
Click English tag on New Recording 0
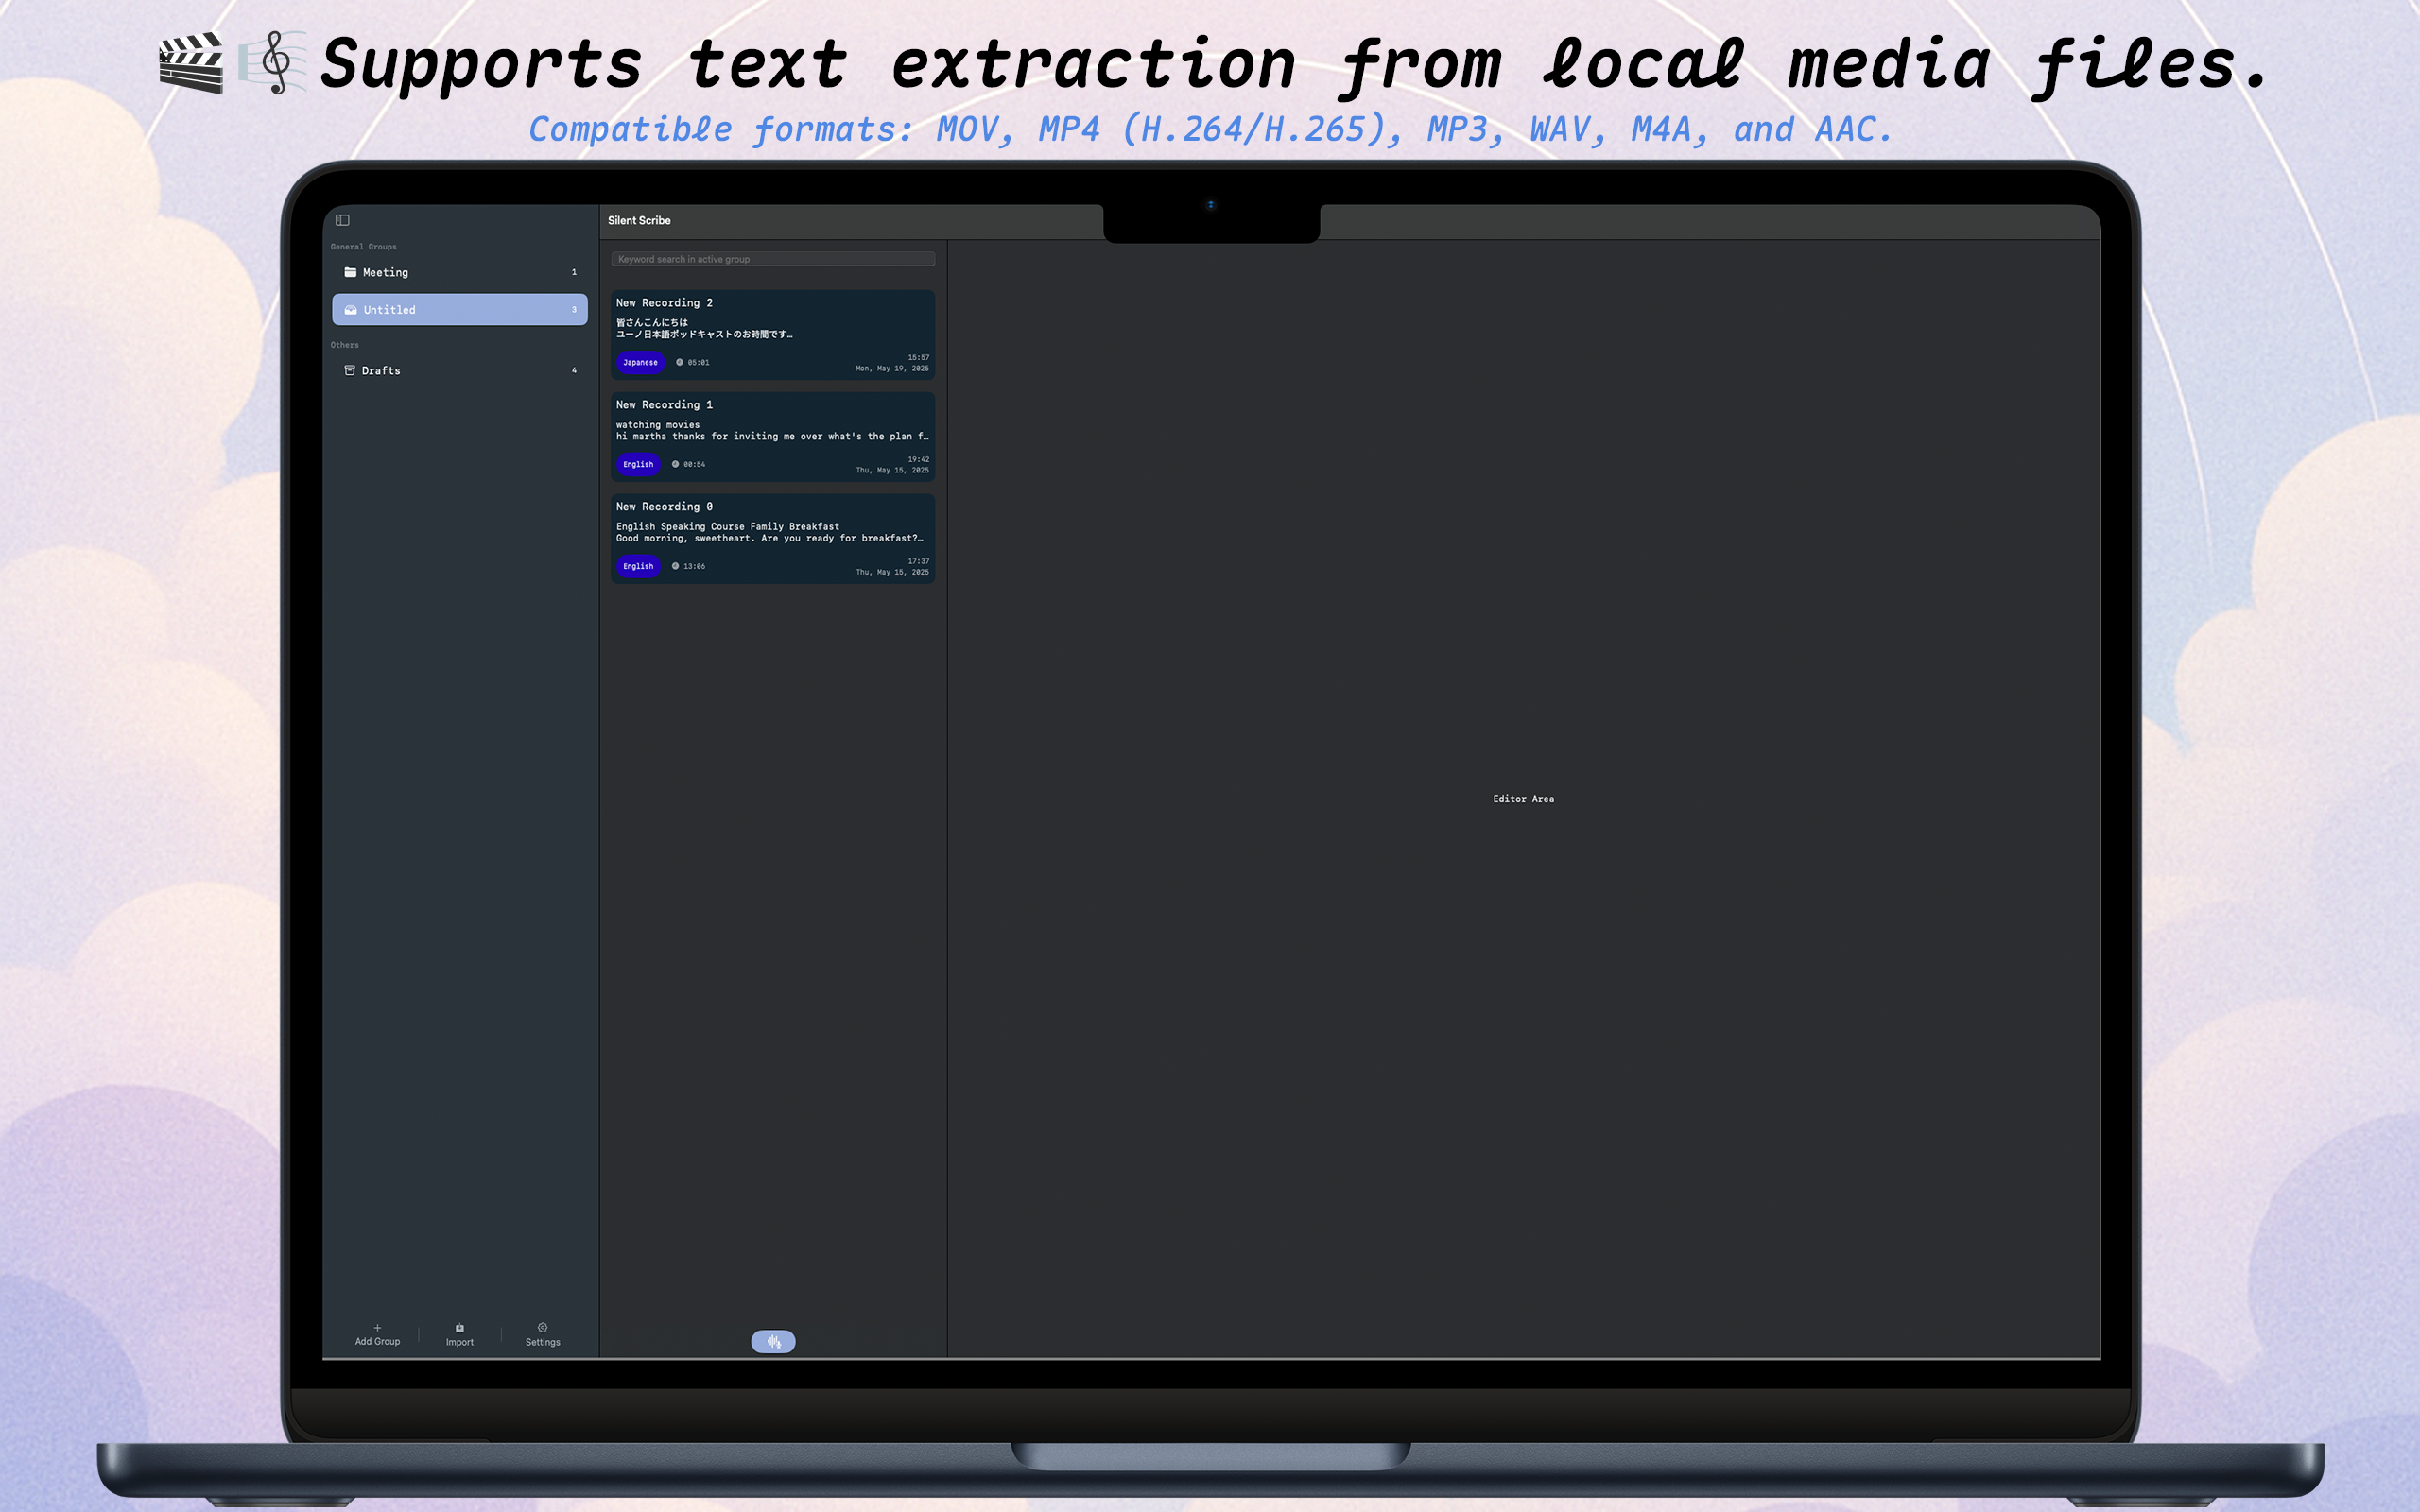[638, 566]
